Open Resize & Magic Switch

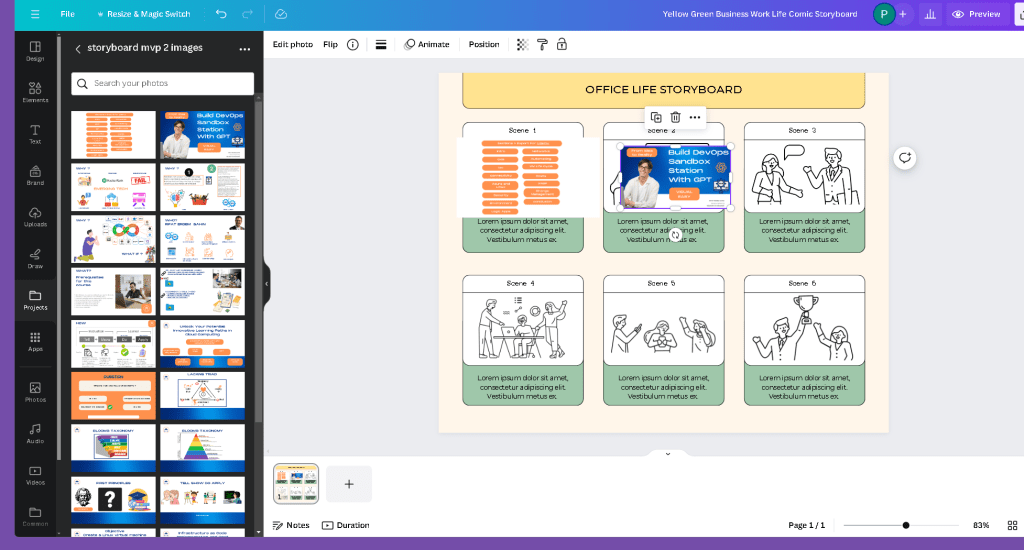coord(143,14)
